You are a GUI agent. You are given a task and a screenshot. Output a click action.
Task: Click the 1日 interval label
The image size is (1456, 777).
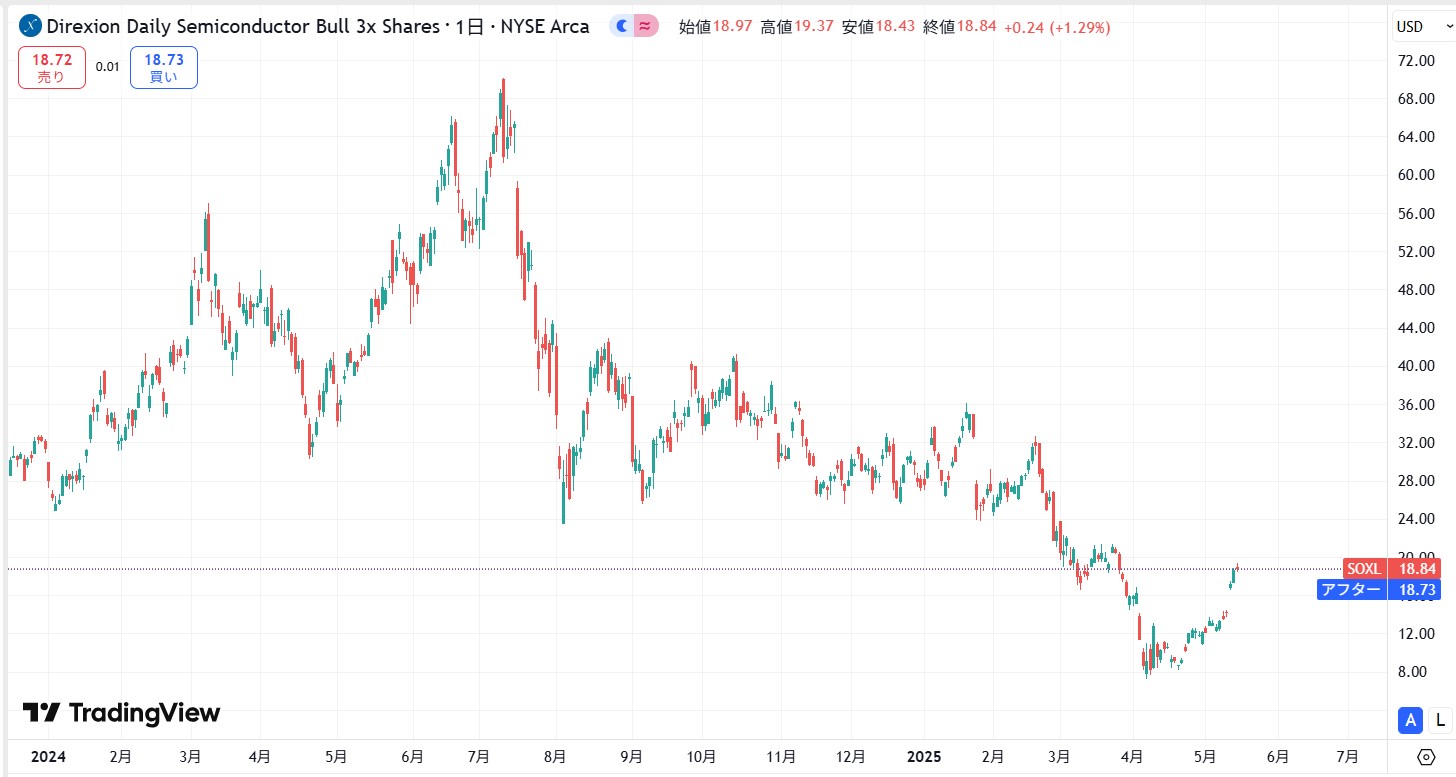(469, 26)
